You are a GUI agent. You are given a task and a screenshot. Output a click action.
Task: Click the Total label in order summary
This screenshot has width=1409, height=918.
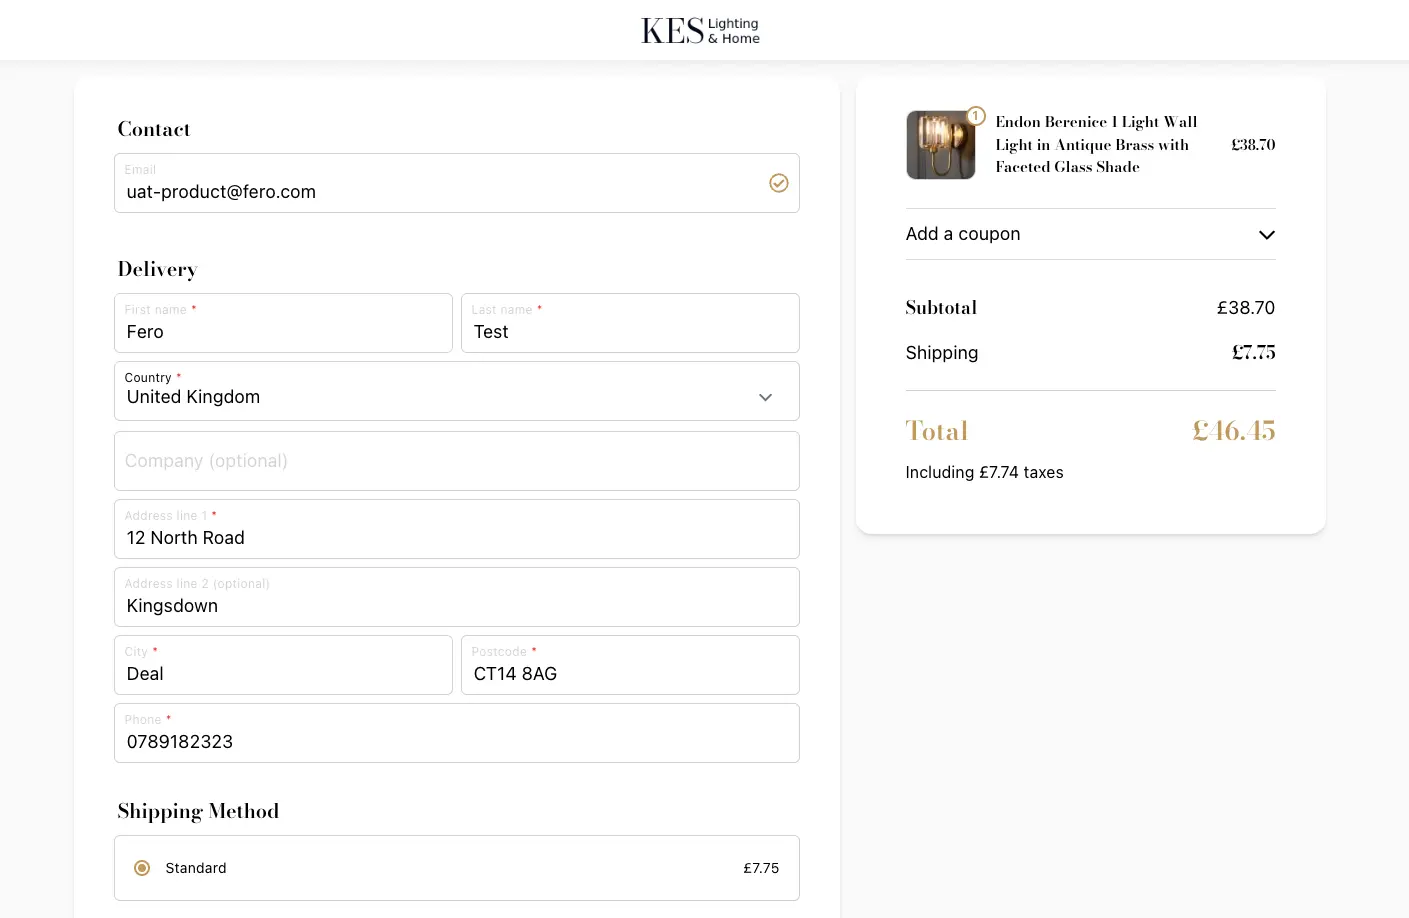[937, 431]
